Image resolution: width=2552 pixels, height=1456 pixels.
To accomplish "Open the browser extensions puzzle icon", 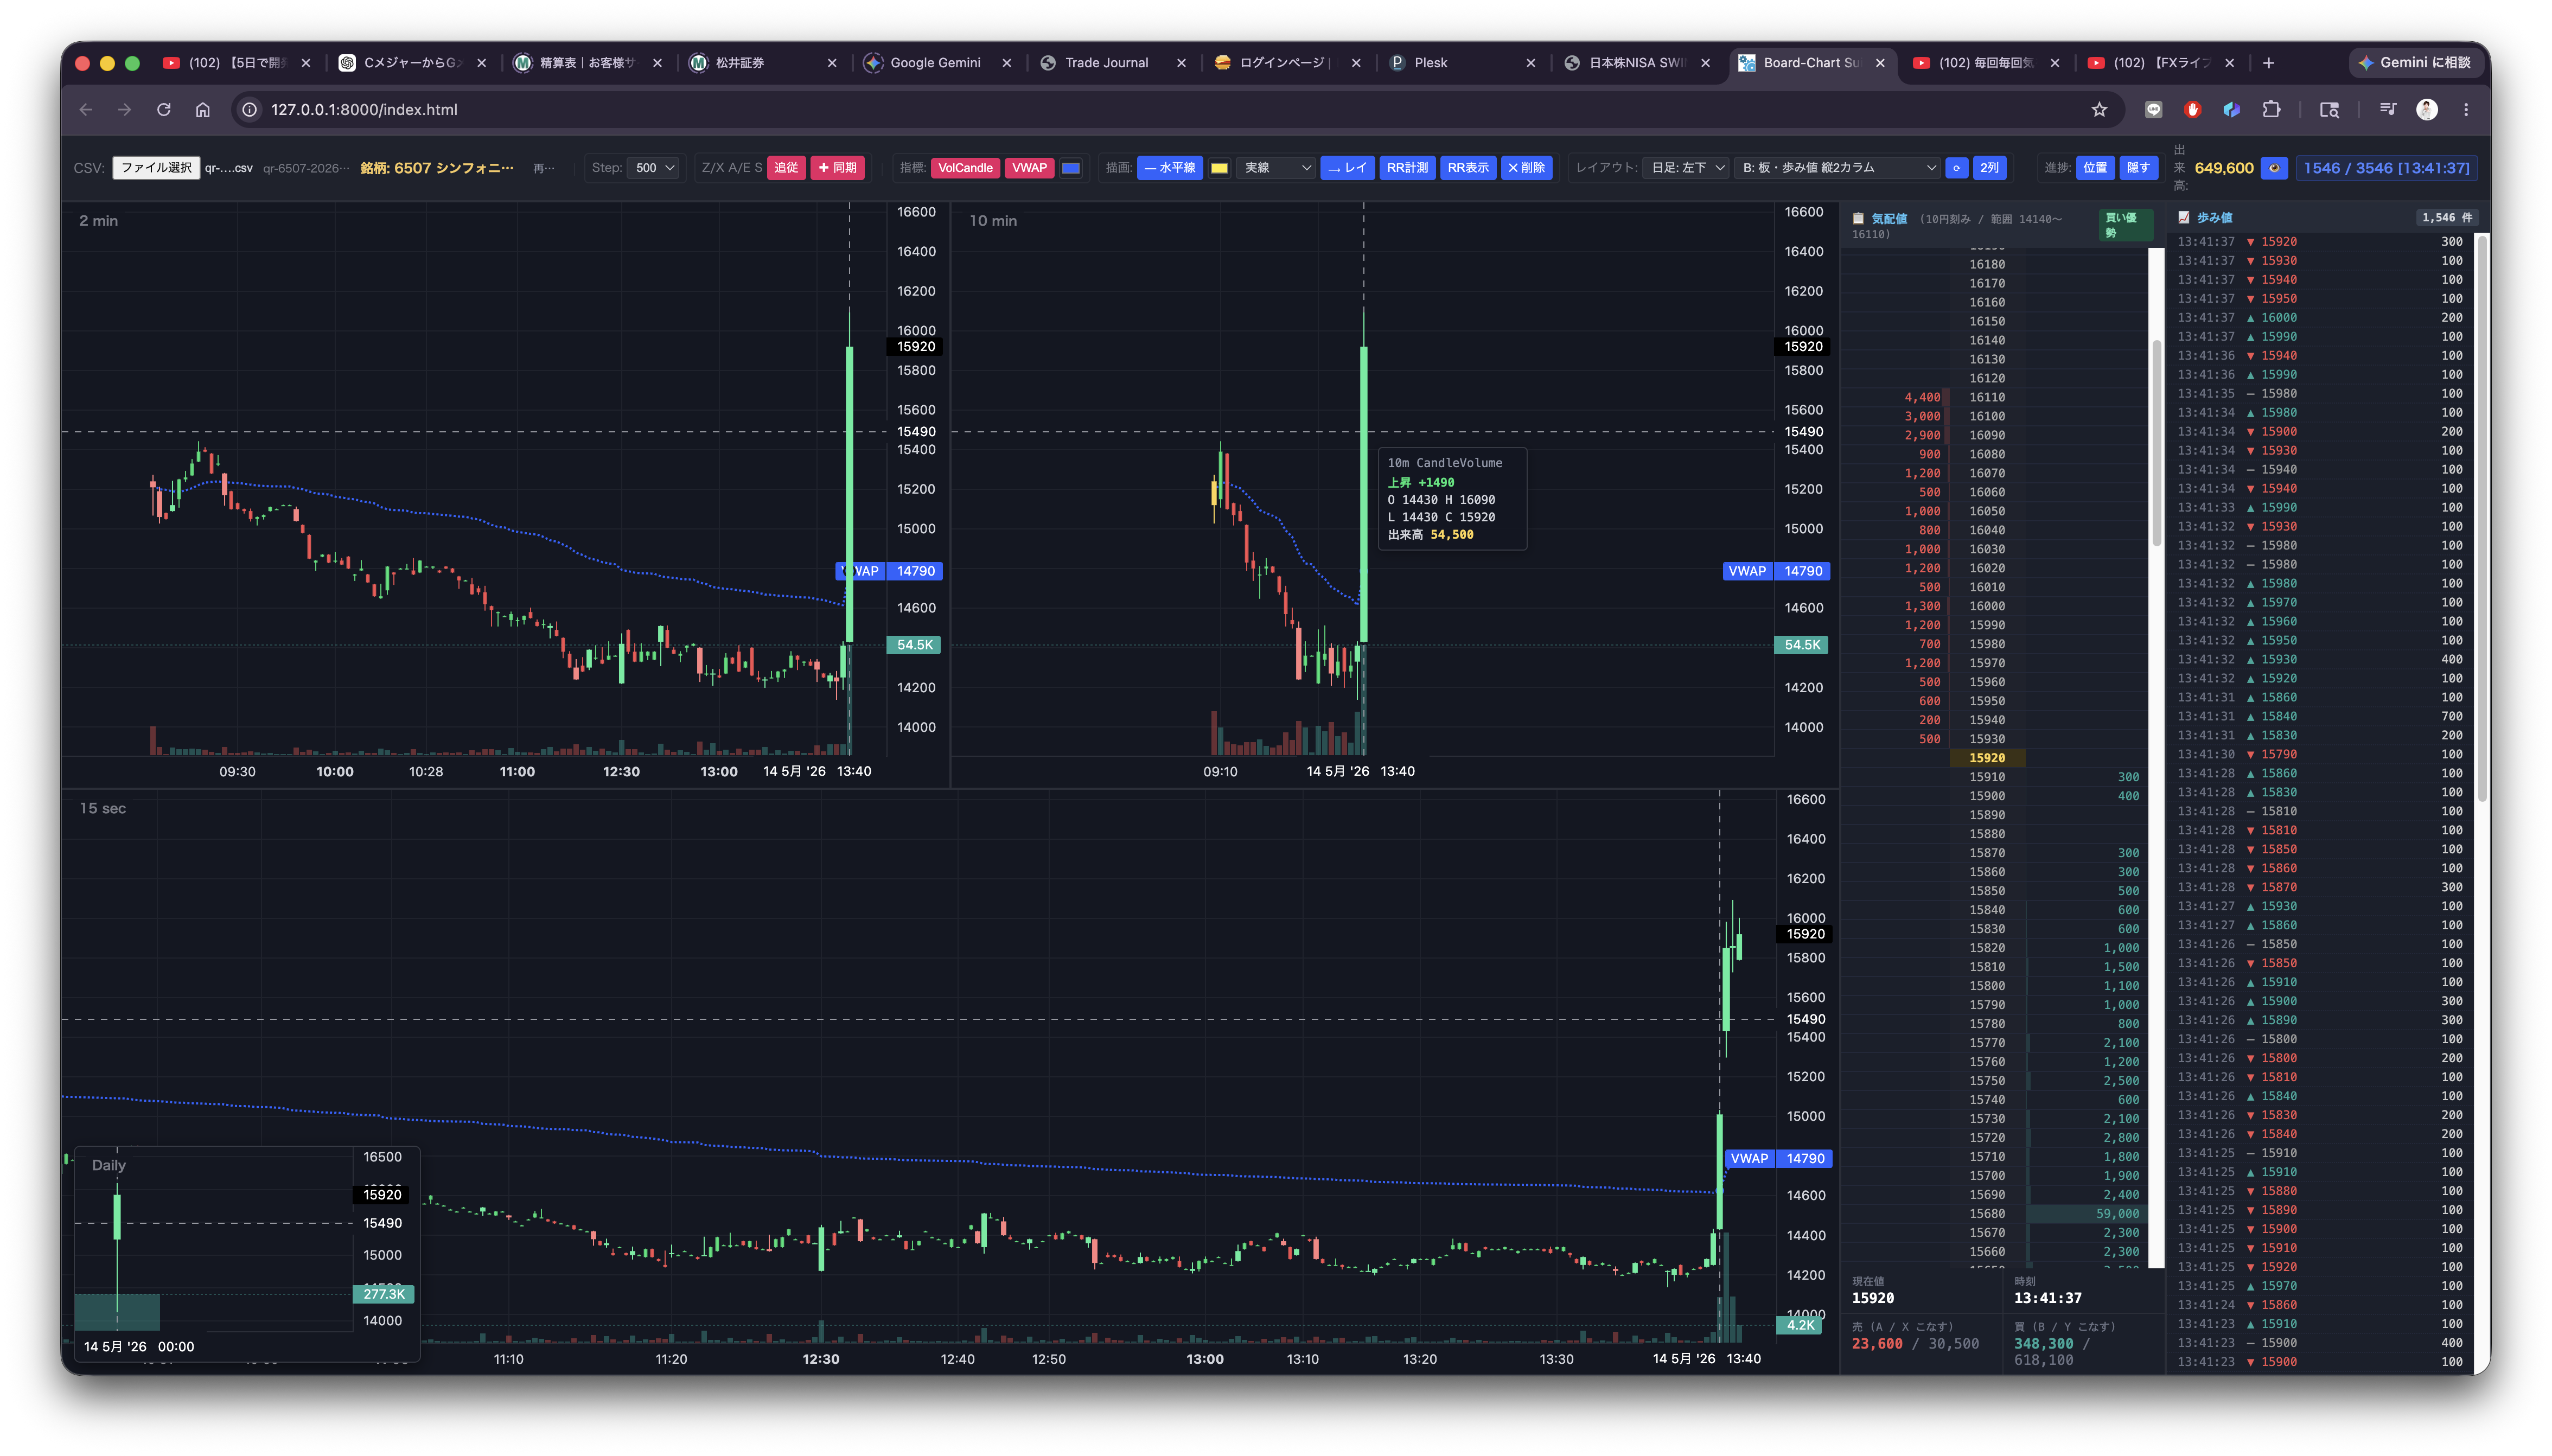I will tap(2271, 110).
